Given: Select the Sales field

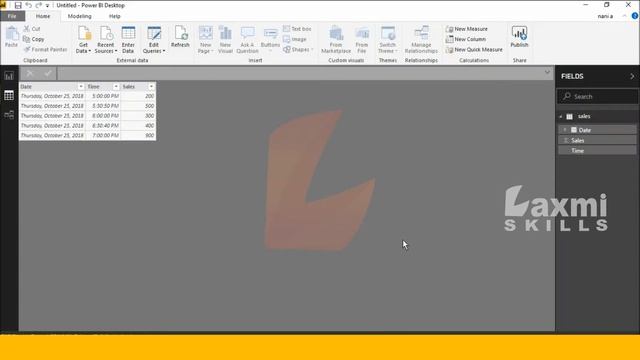Looking at the screenshot, I should tap(597, 140).
